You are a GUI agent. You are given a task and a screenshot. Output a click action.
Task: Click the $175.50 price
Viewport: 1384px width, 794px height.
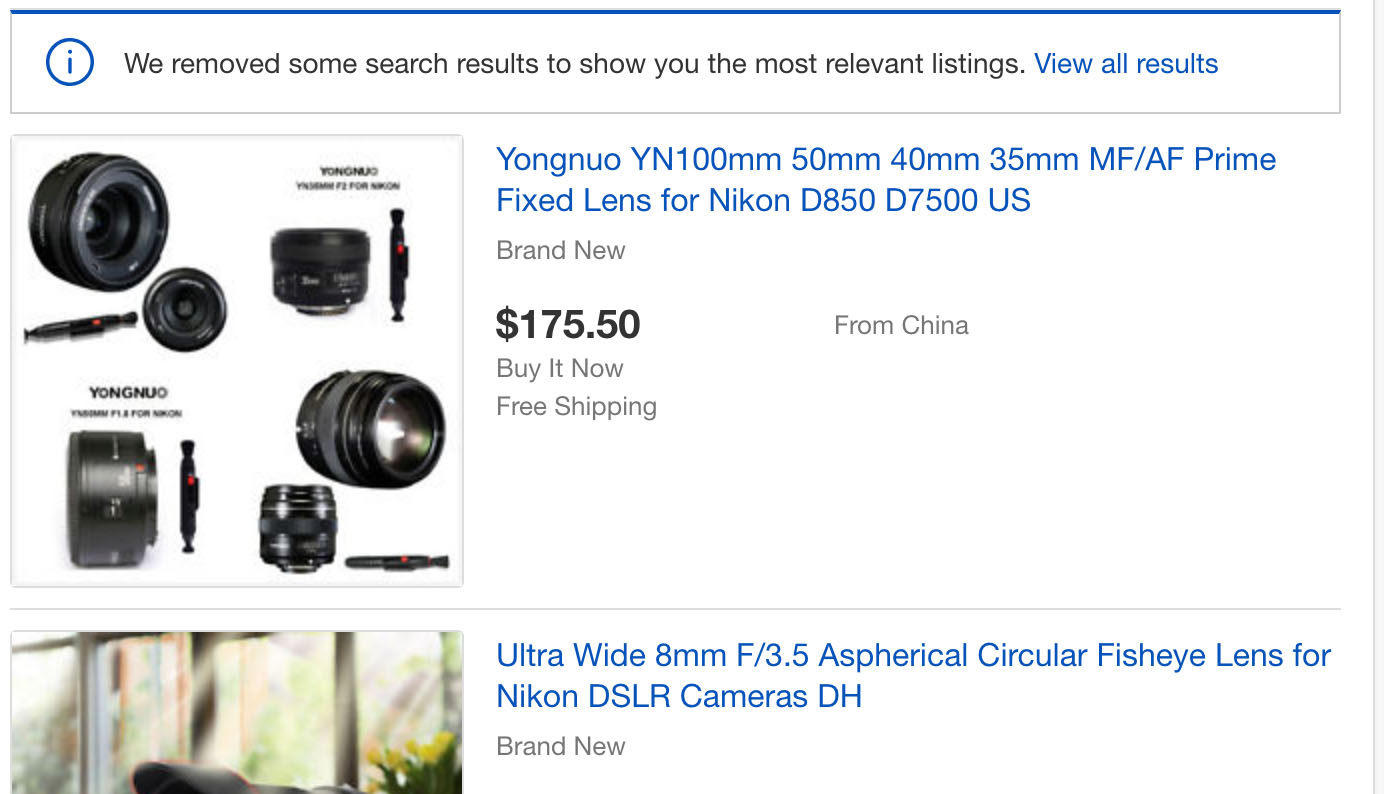(x=568, y=324)
